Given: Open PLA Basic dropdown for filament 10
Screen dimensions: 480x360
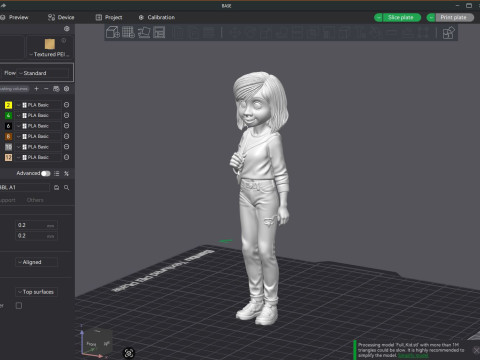Looking at the screenshot, I should coord(38,147).
